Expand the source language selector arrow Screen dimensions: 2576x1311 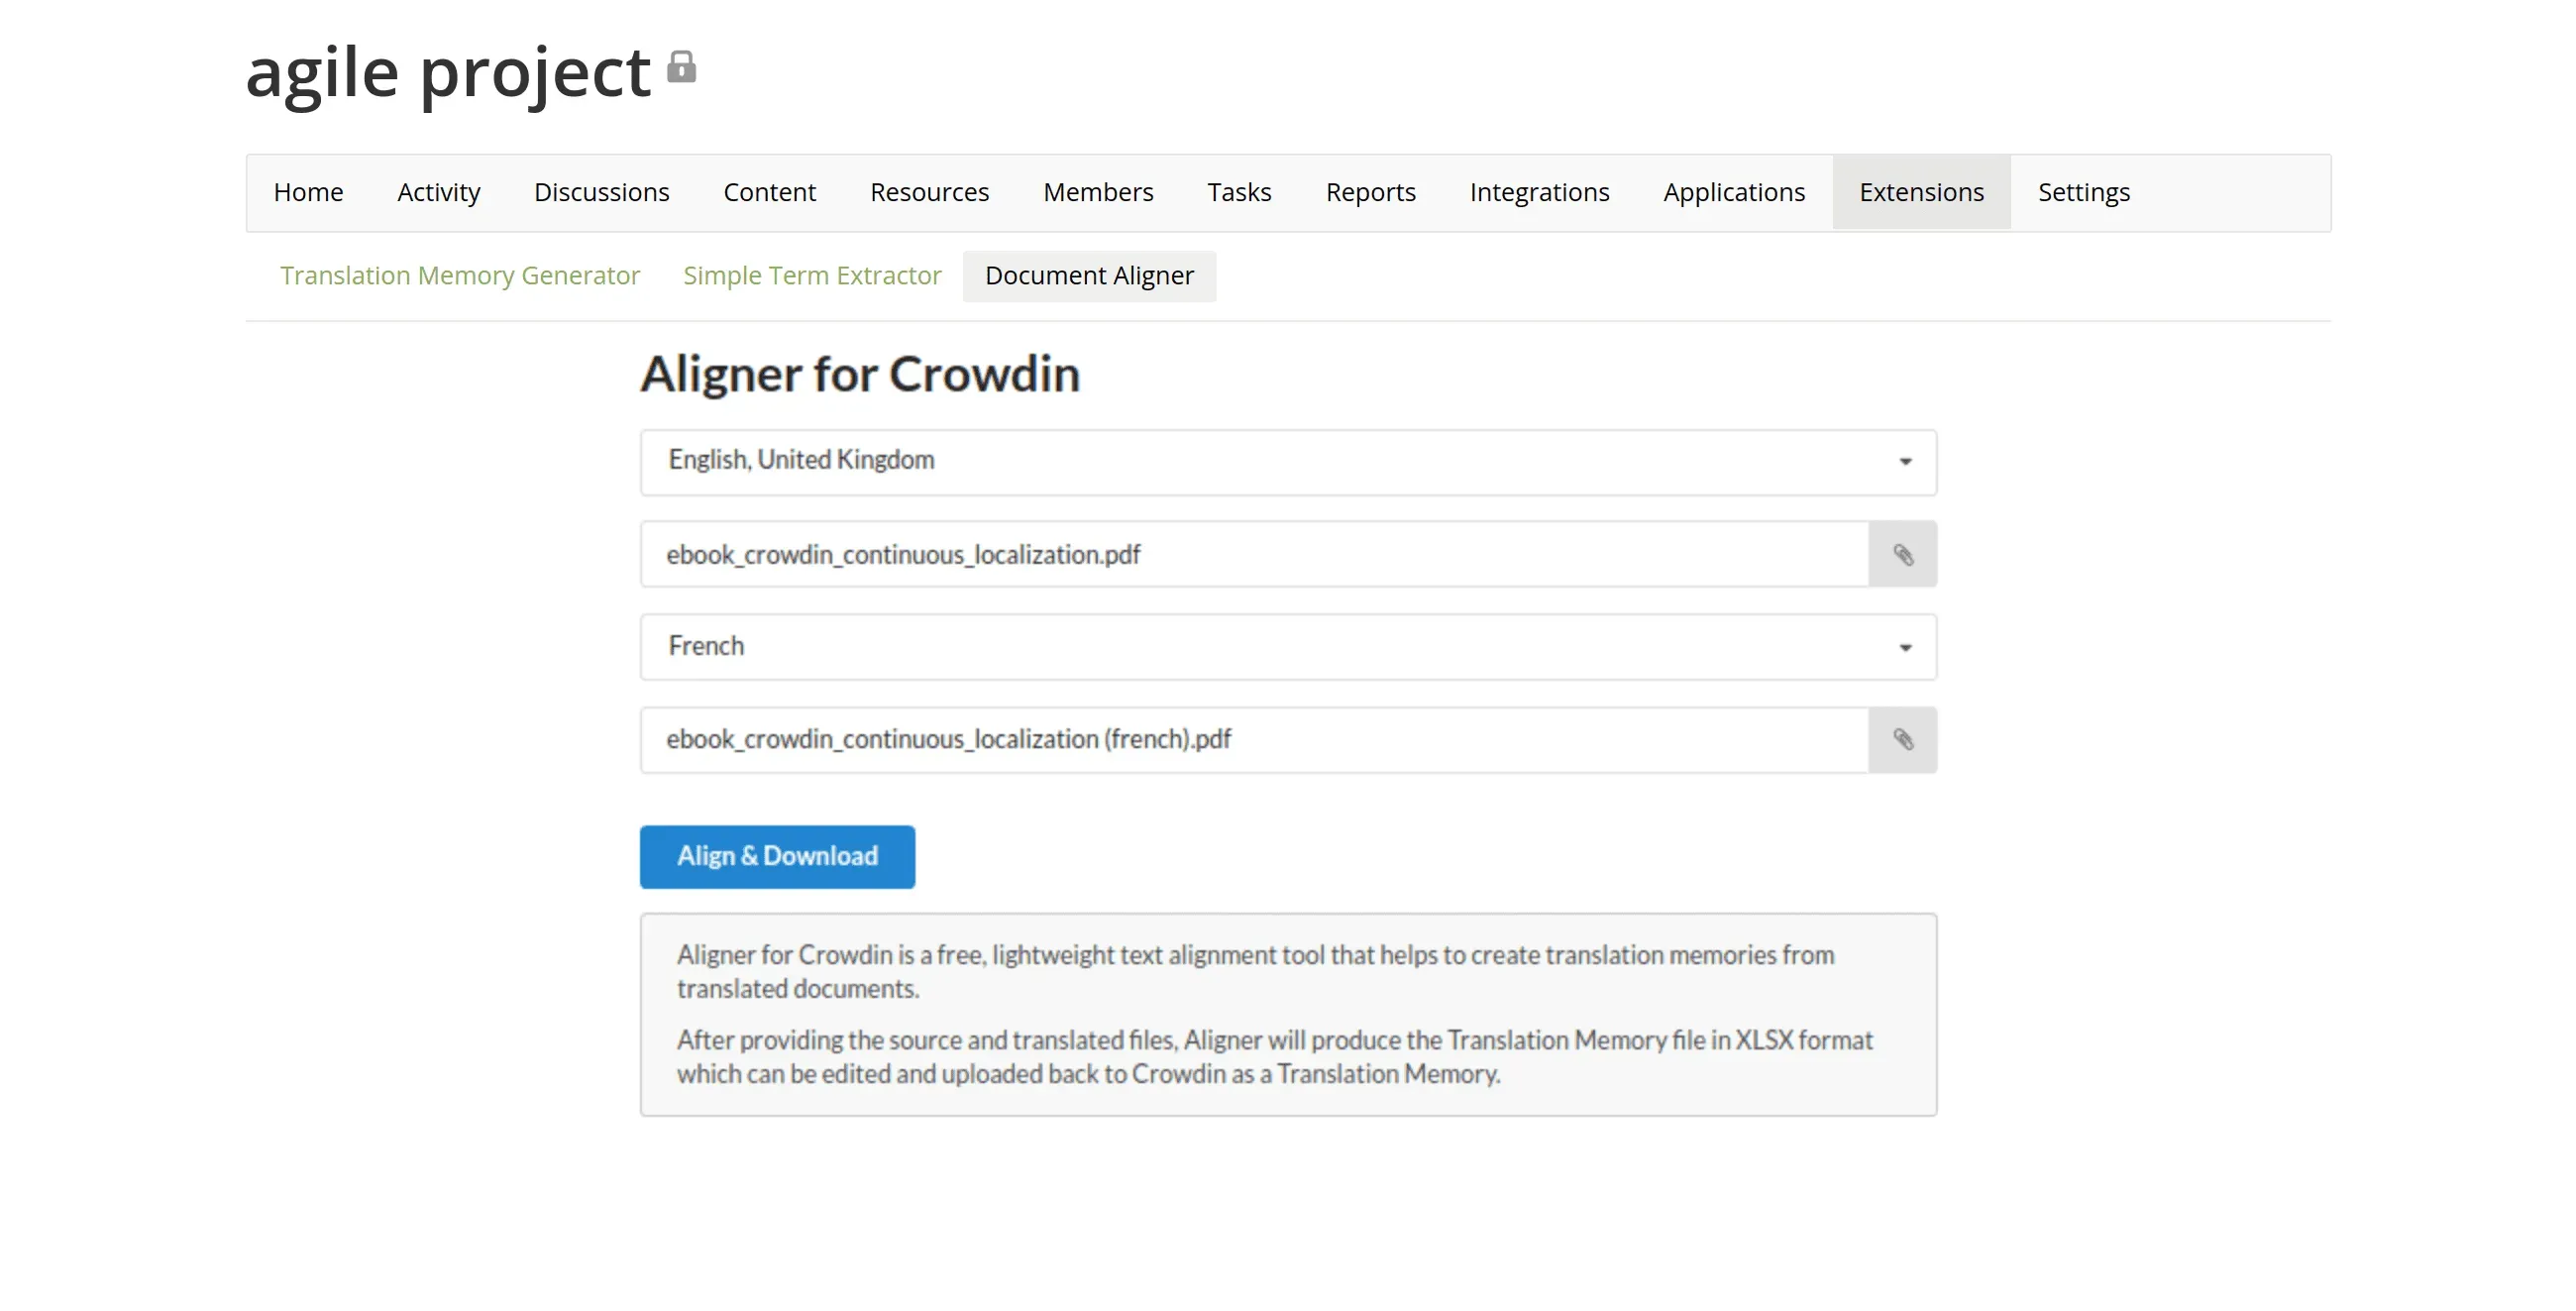click(x=1906, y=462)
